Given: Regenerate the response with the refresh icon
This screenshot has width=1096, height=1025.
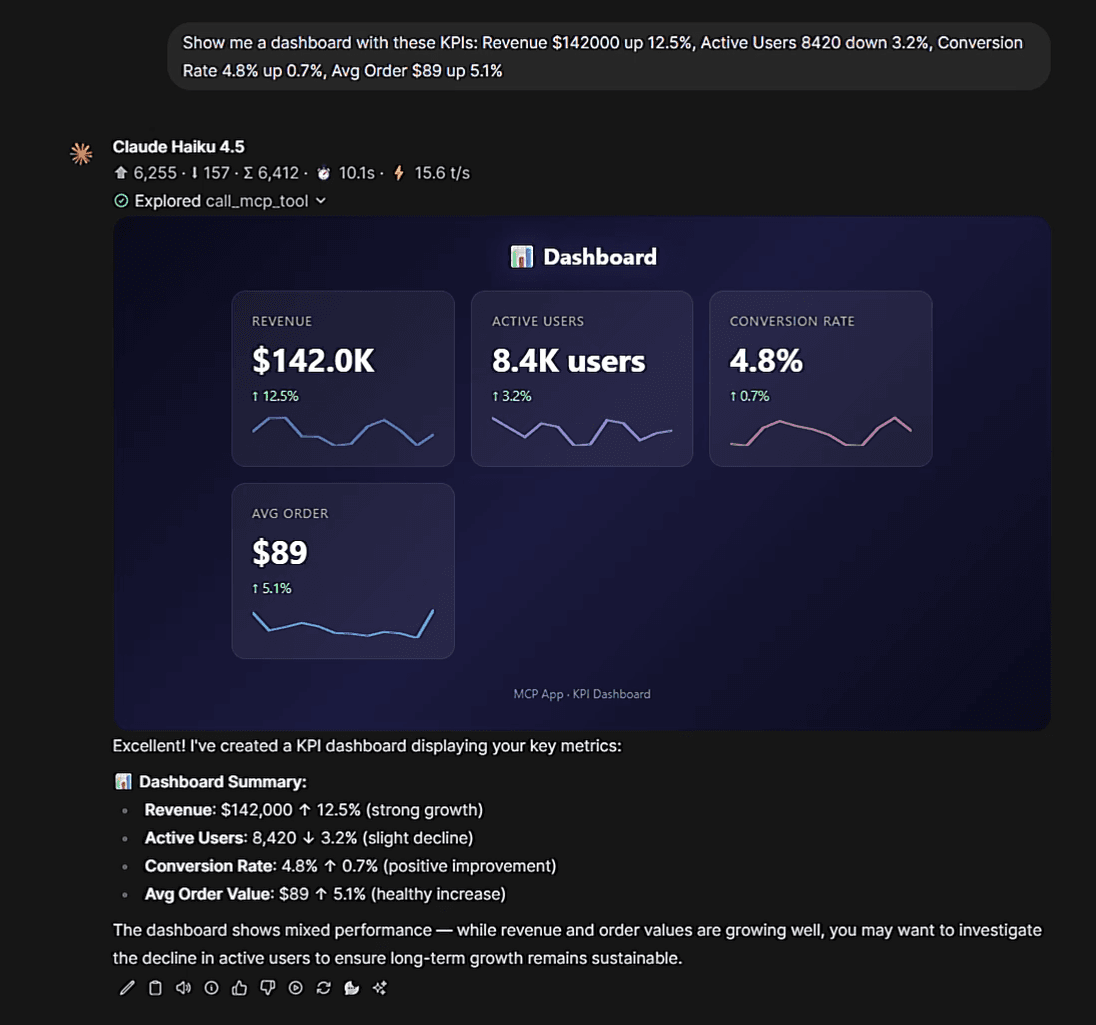Looking at the screenshot, I should pos(324,988).
